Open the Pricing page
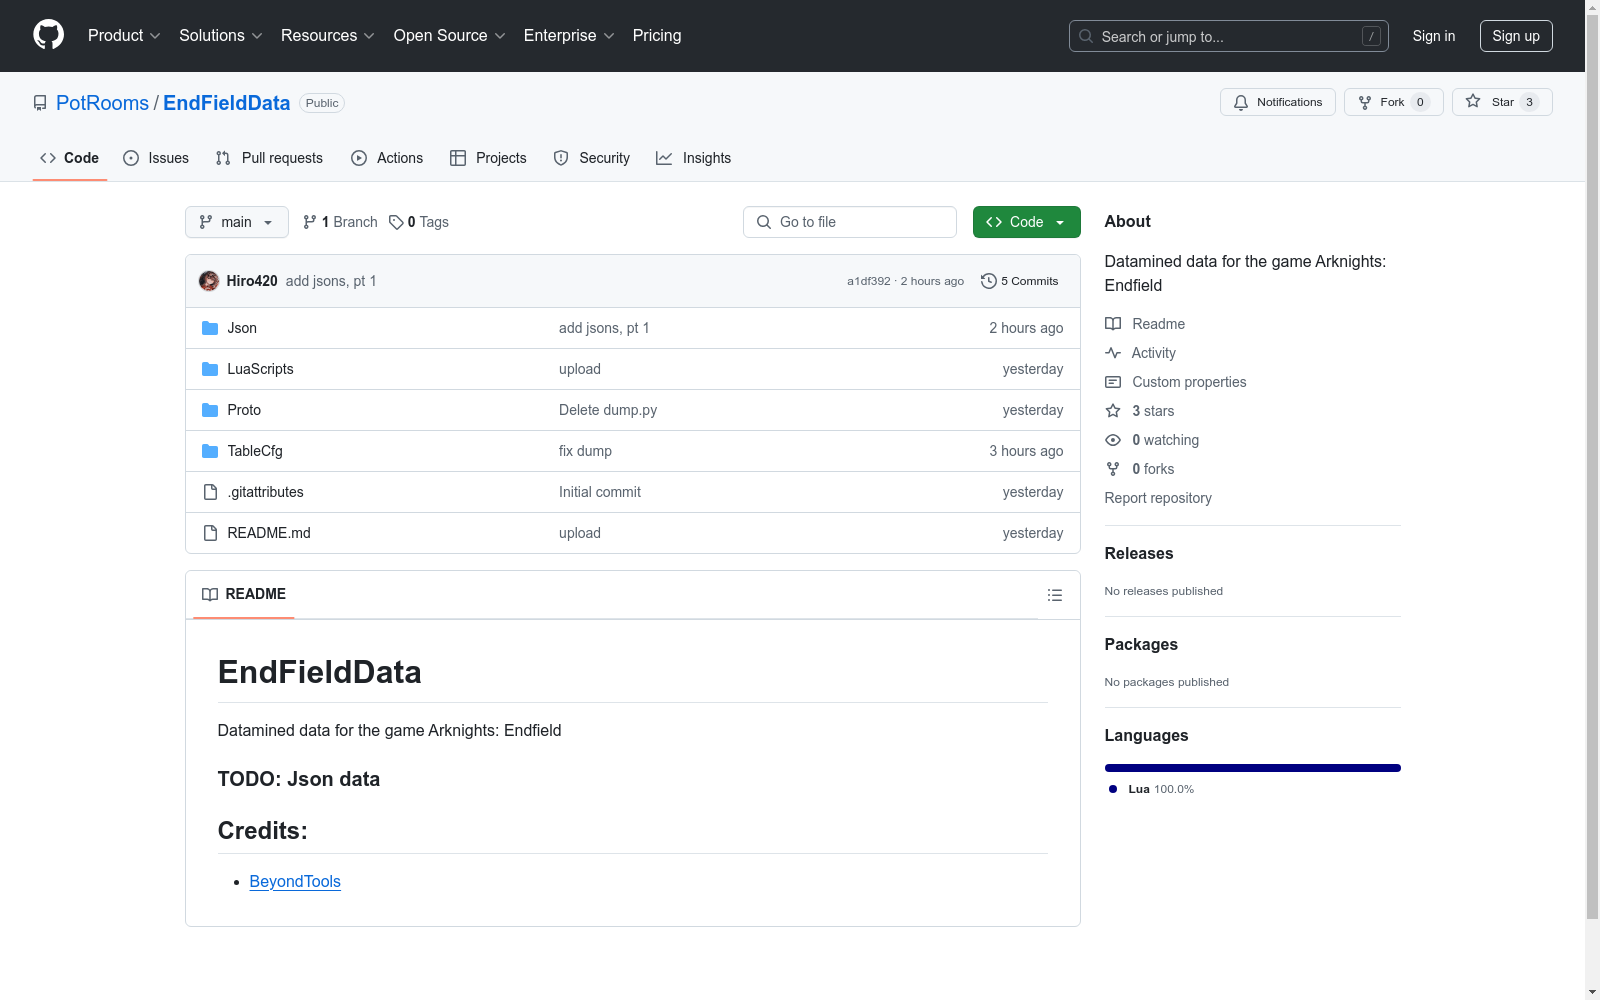Image resolution: width=1600 pixels, height=1000 pixels. point(657,36)
